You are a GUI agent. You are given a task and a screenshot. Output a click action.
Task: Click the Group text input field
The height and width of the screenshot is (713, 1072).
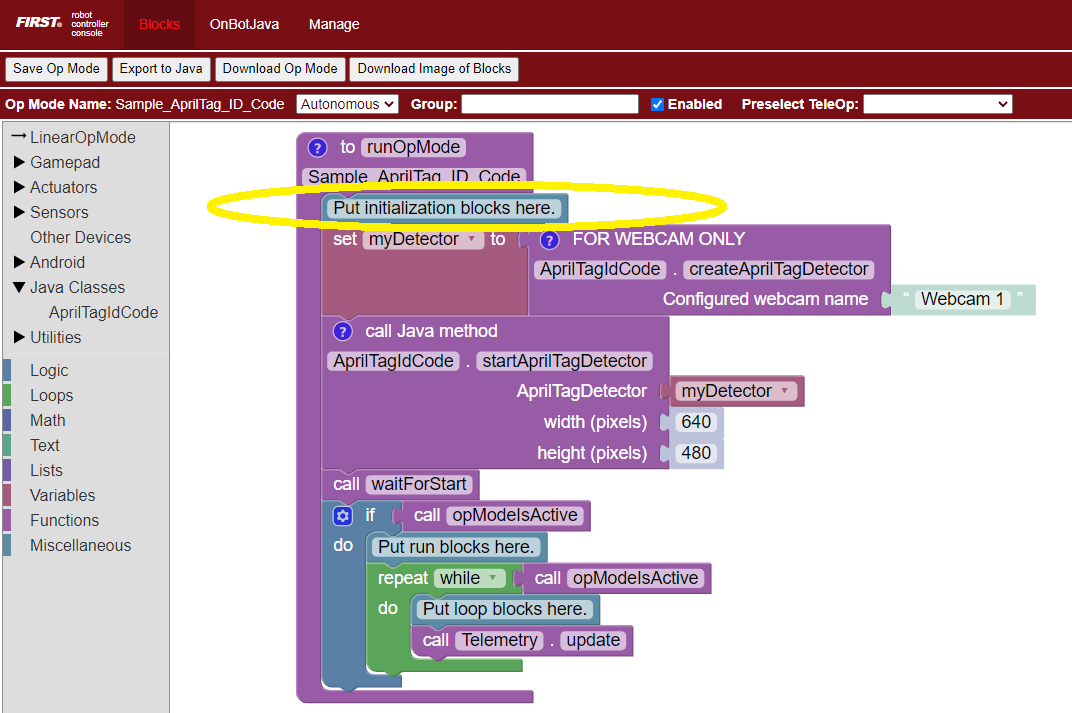point(549,104)
